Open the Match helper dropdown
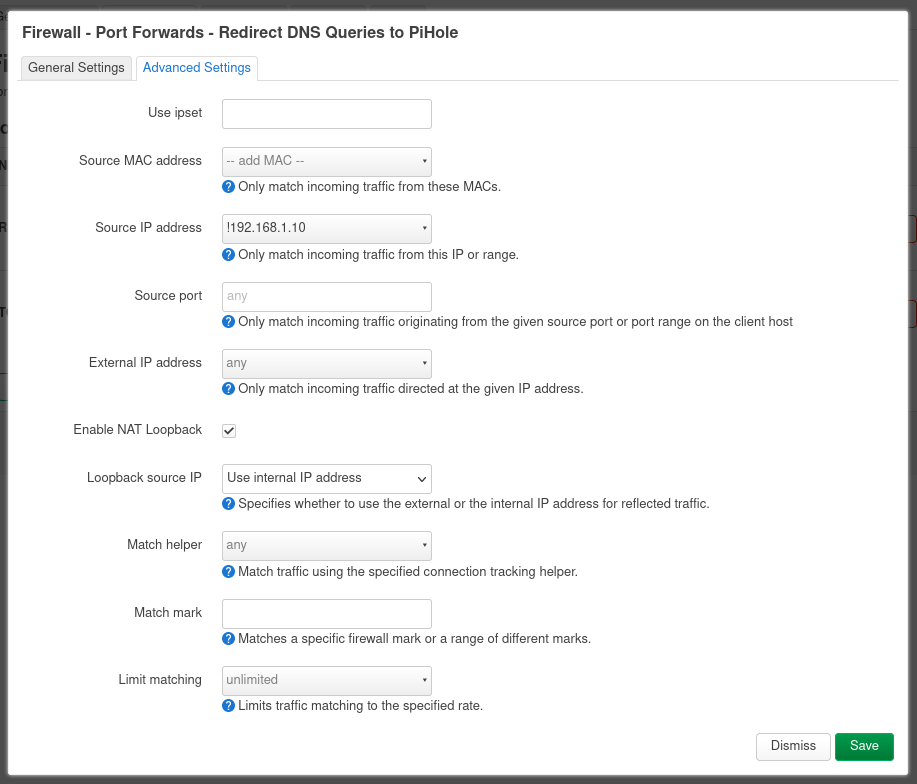This screenshot has width=917, height=784. (x=327, y=545)
